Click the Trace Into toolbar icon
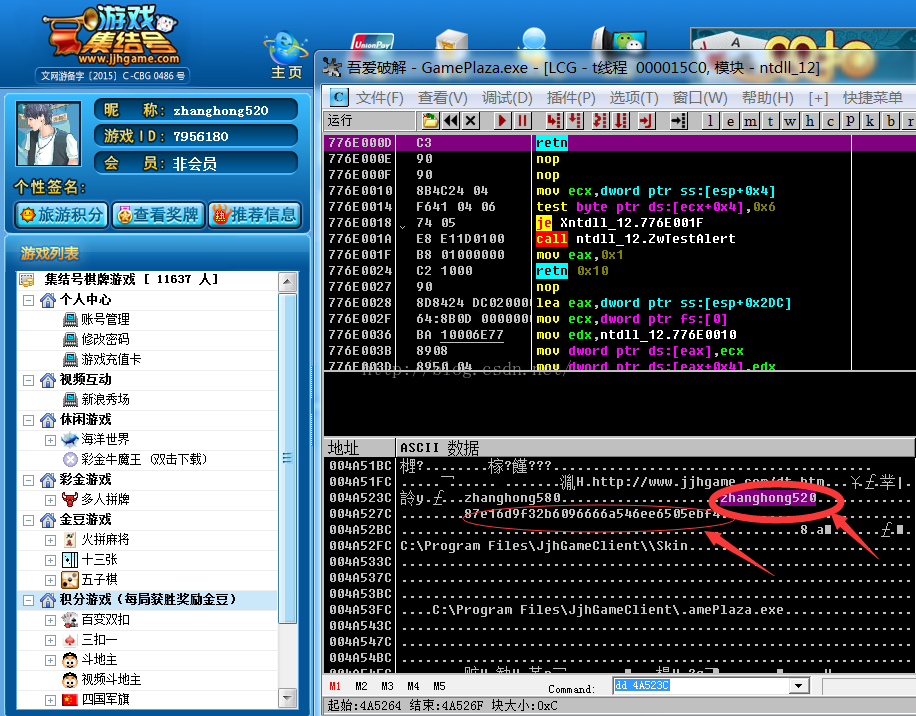The image size is (916, 716). pos(599,121)
